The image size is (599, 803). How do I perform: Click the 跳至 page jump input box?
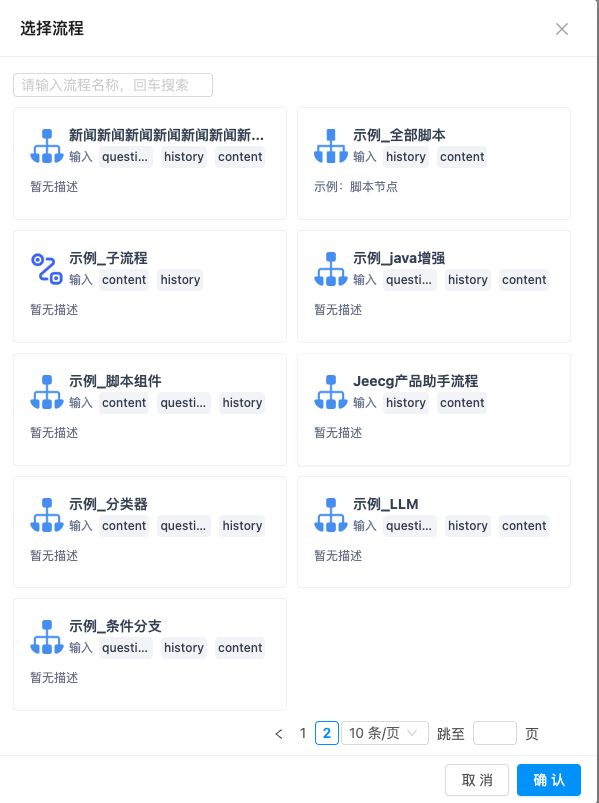(x=495, y=733)
